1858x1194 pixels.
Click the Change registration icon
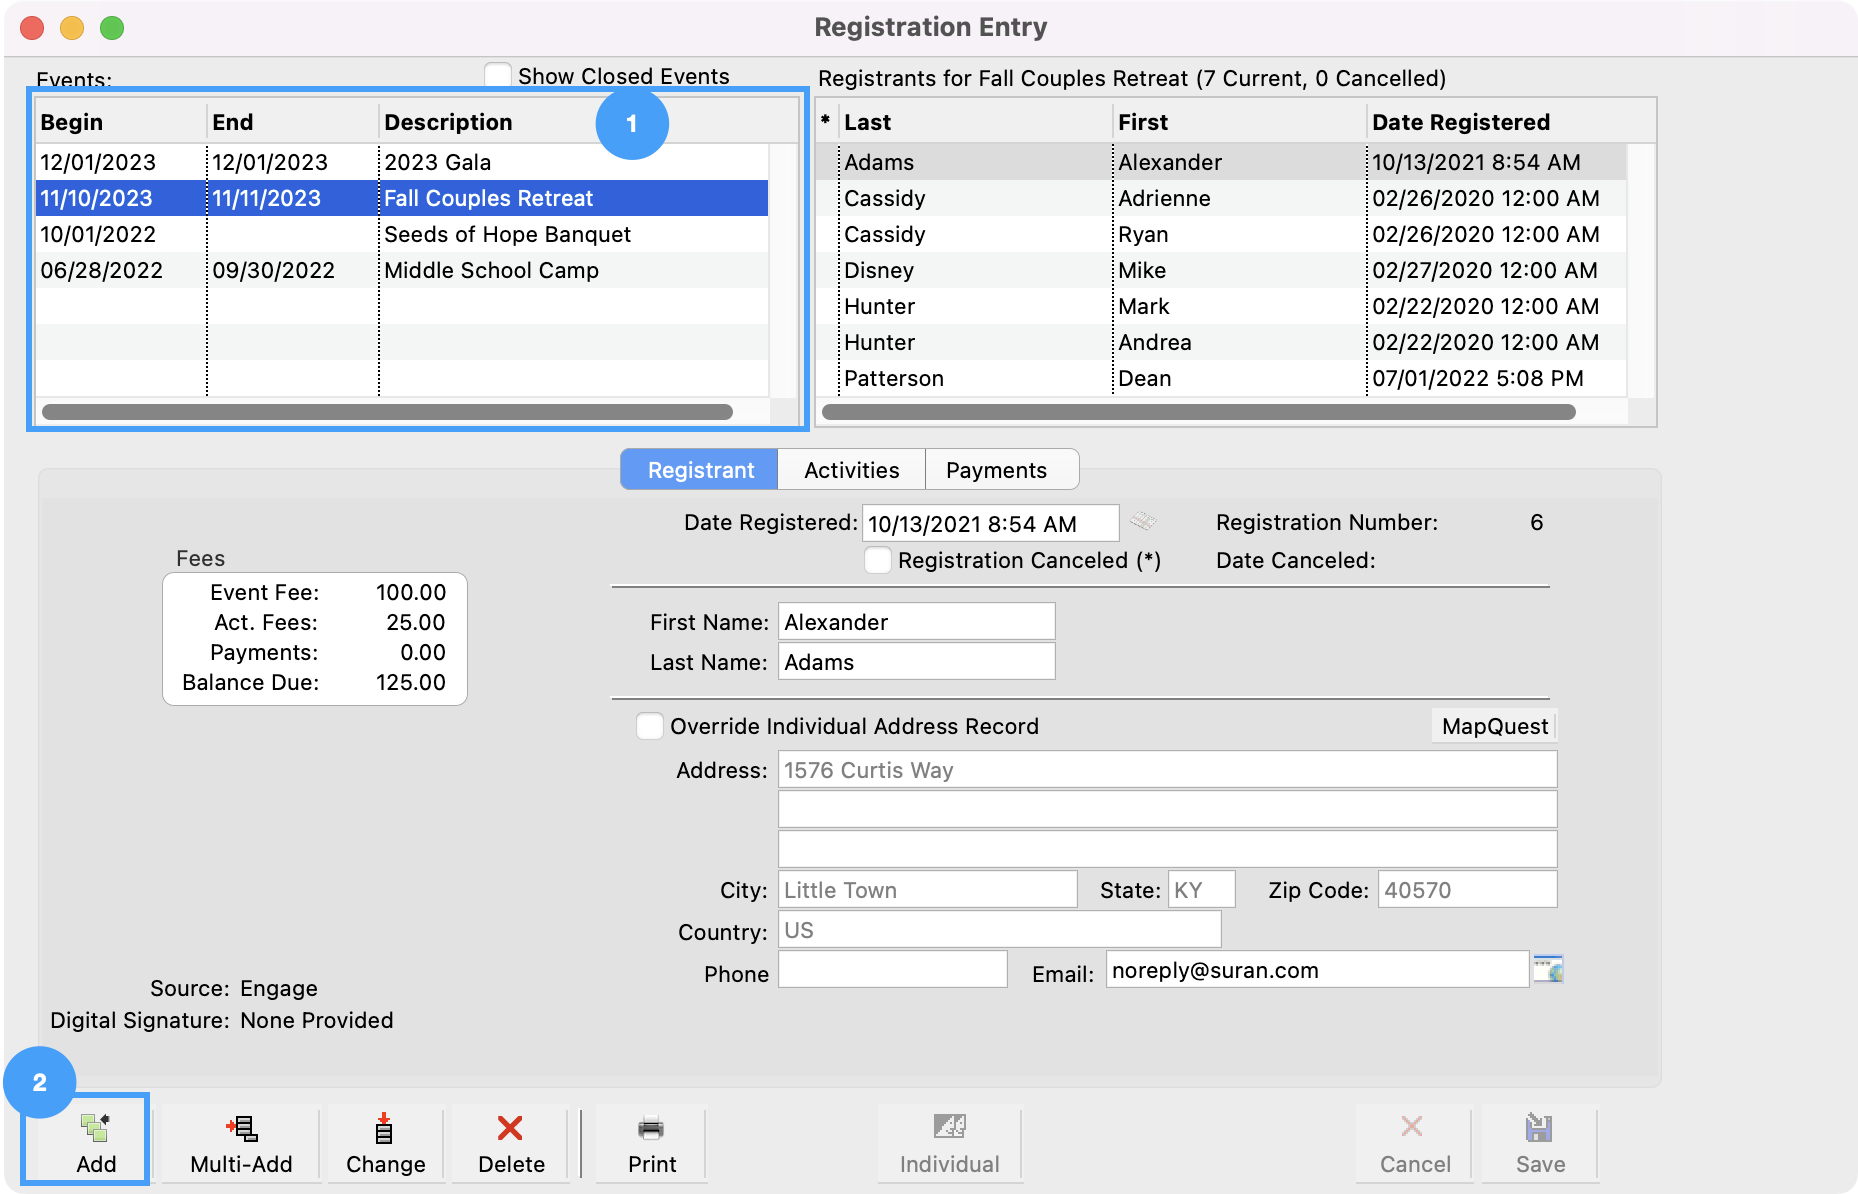click(x=384, y=1129)
